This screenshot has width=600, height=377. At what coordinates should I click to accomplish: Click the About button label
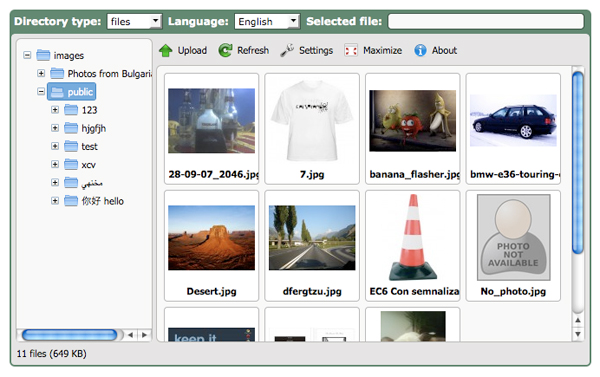pos(444,51)
